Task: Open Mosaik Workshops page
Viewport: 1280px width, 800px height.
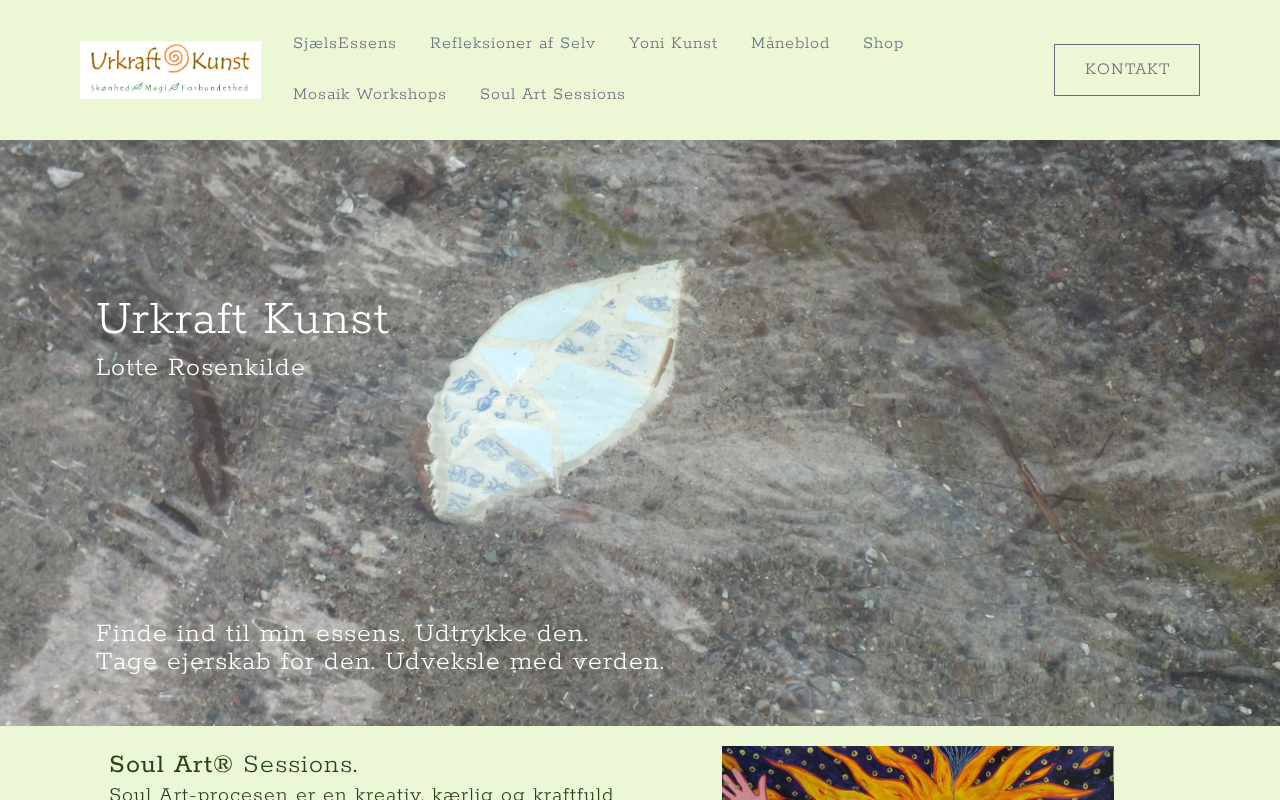Action: click(370, 95)
